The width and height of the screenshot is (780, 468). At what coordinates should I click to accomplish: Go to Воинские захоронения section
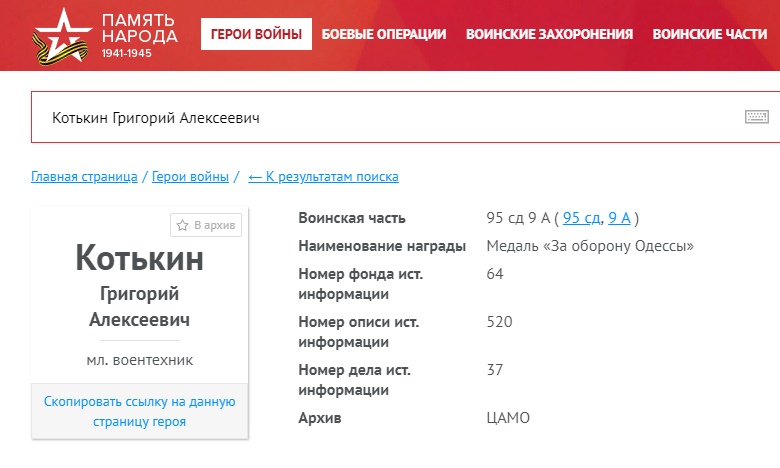(x=549, y=34)
